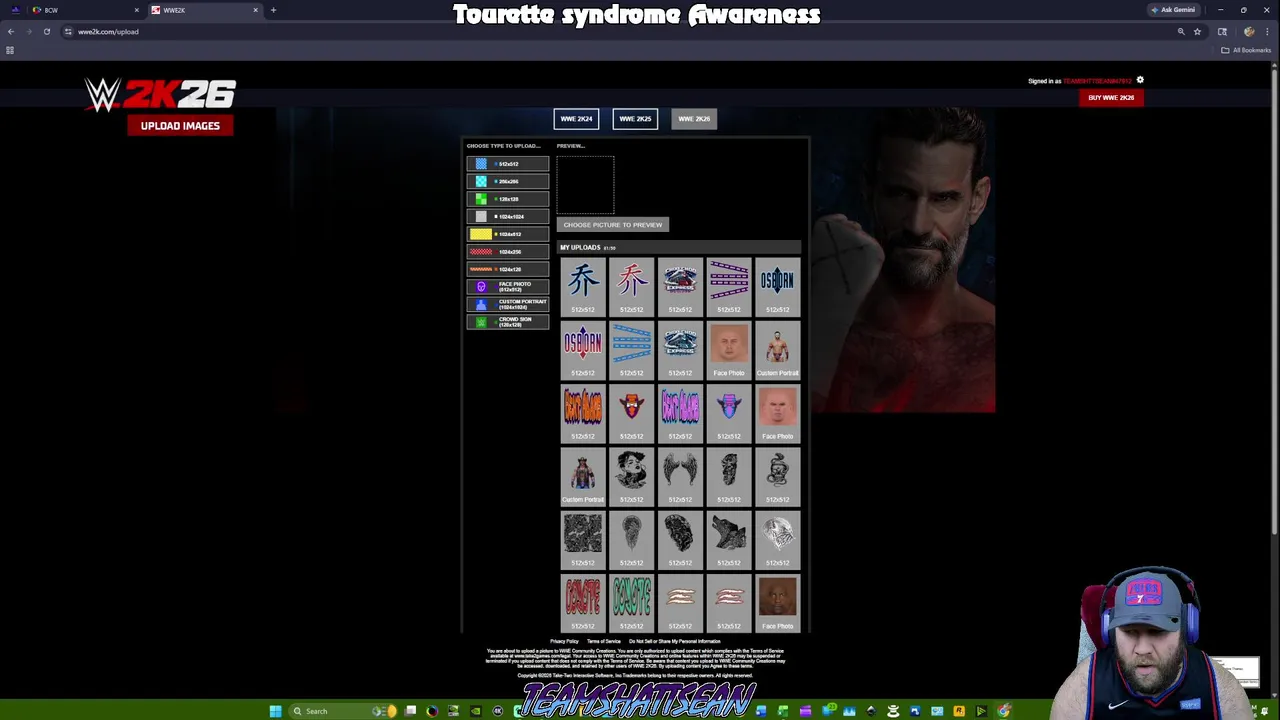
Task: Choose the 1024x1024 upload type
Action: click(508, 216)
